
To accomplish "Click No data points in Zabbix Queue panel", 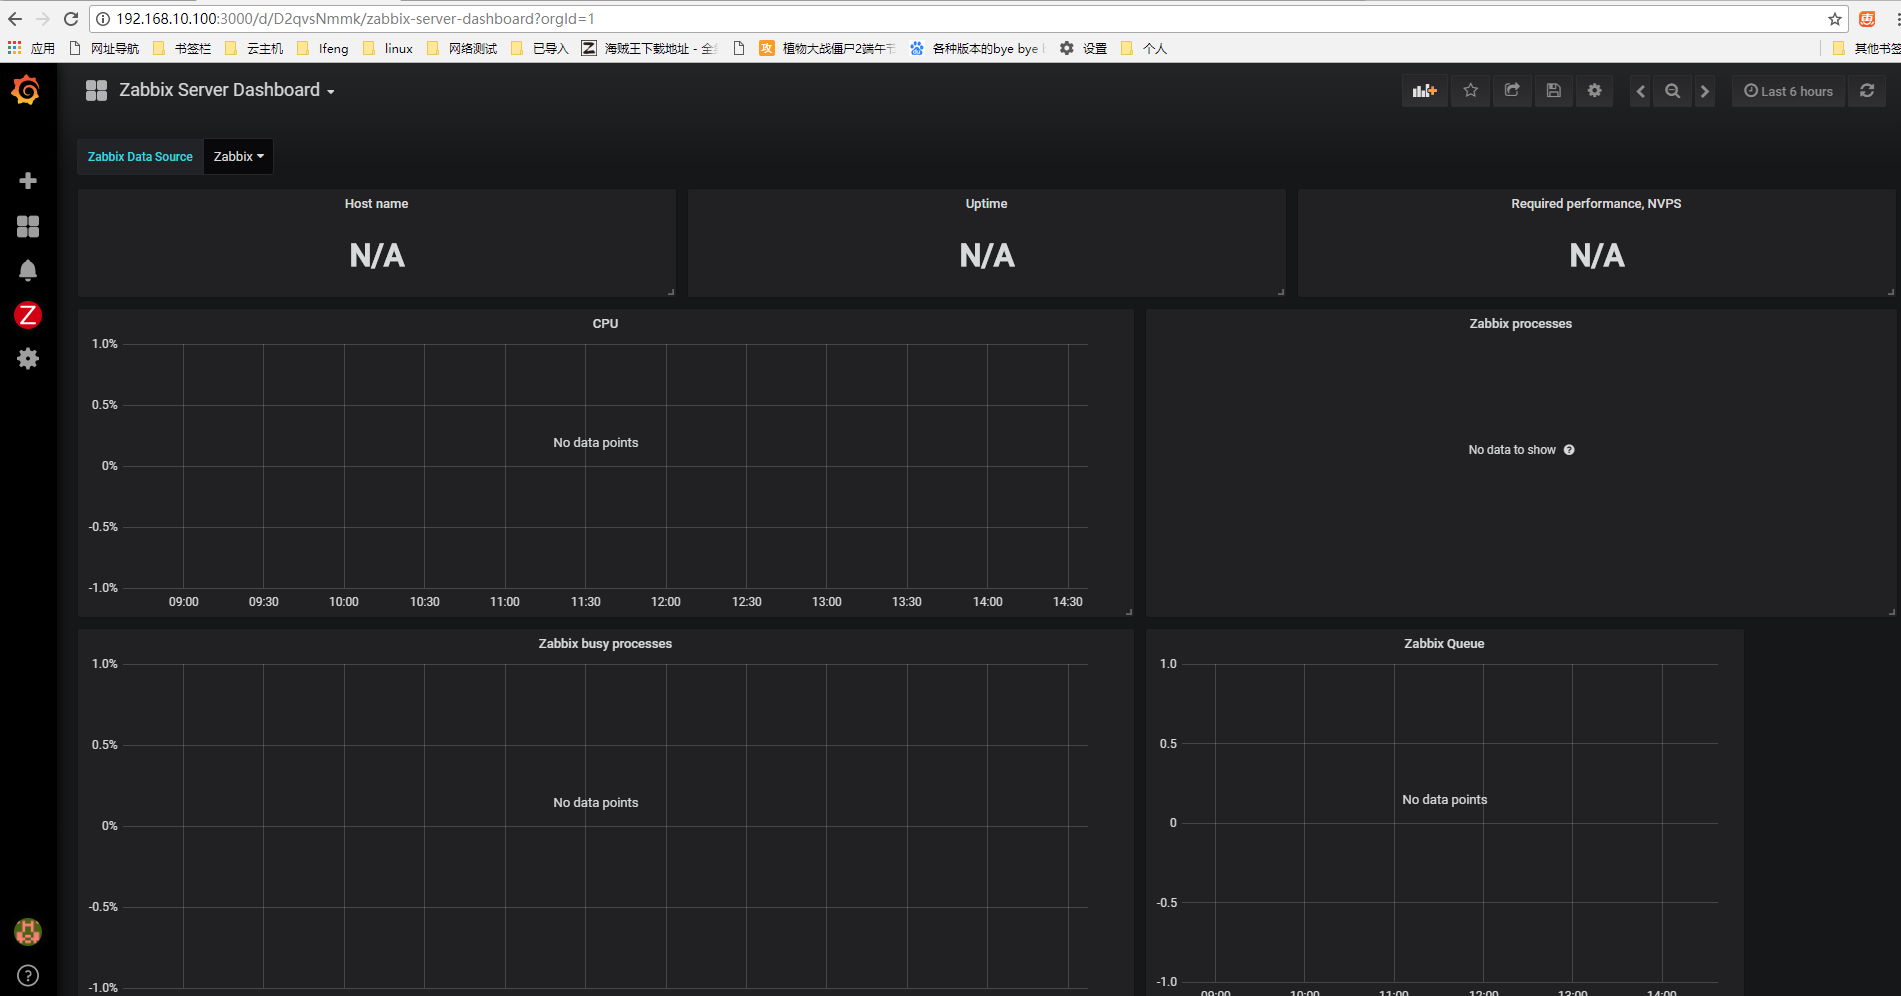I will pyautogui.click(x=1444, y=800).
